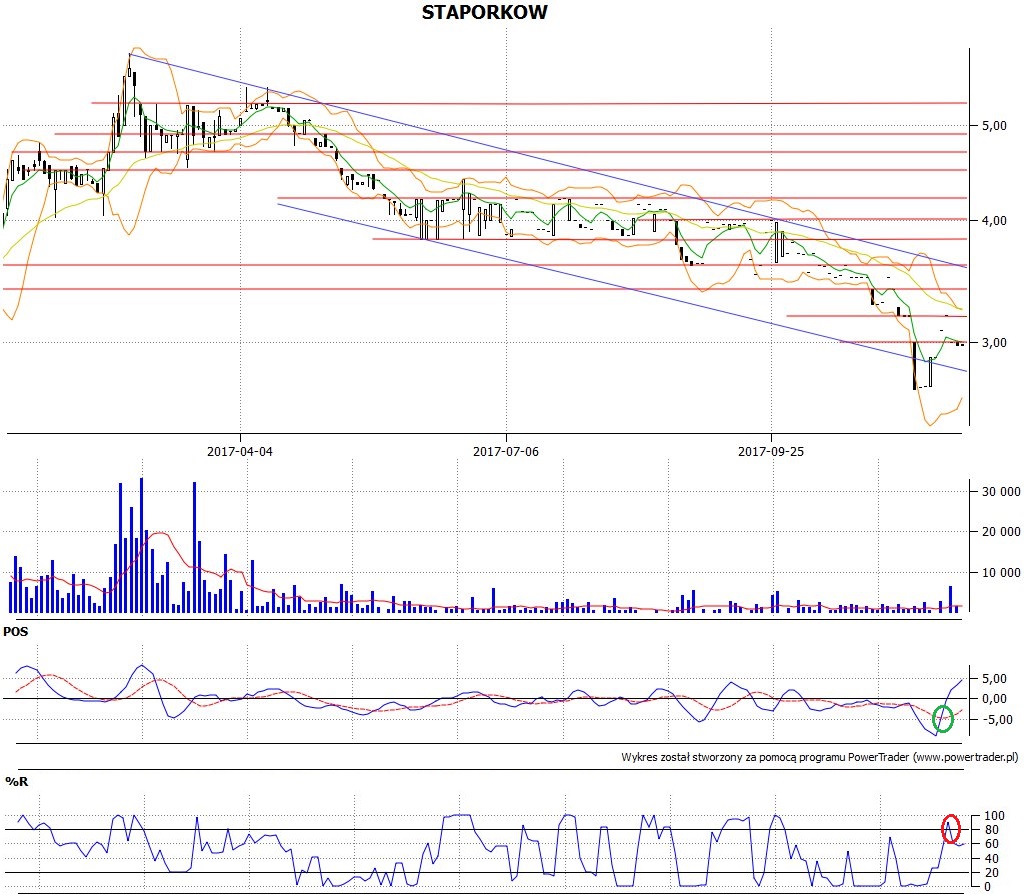Select the 2017-07-06 date label

505,451
